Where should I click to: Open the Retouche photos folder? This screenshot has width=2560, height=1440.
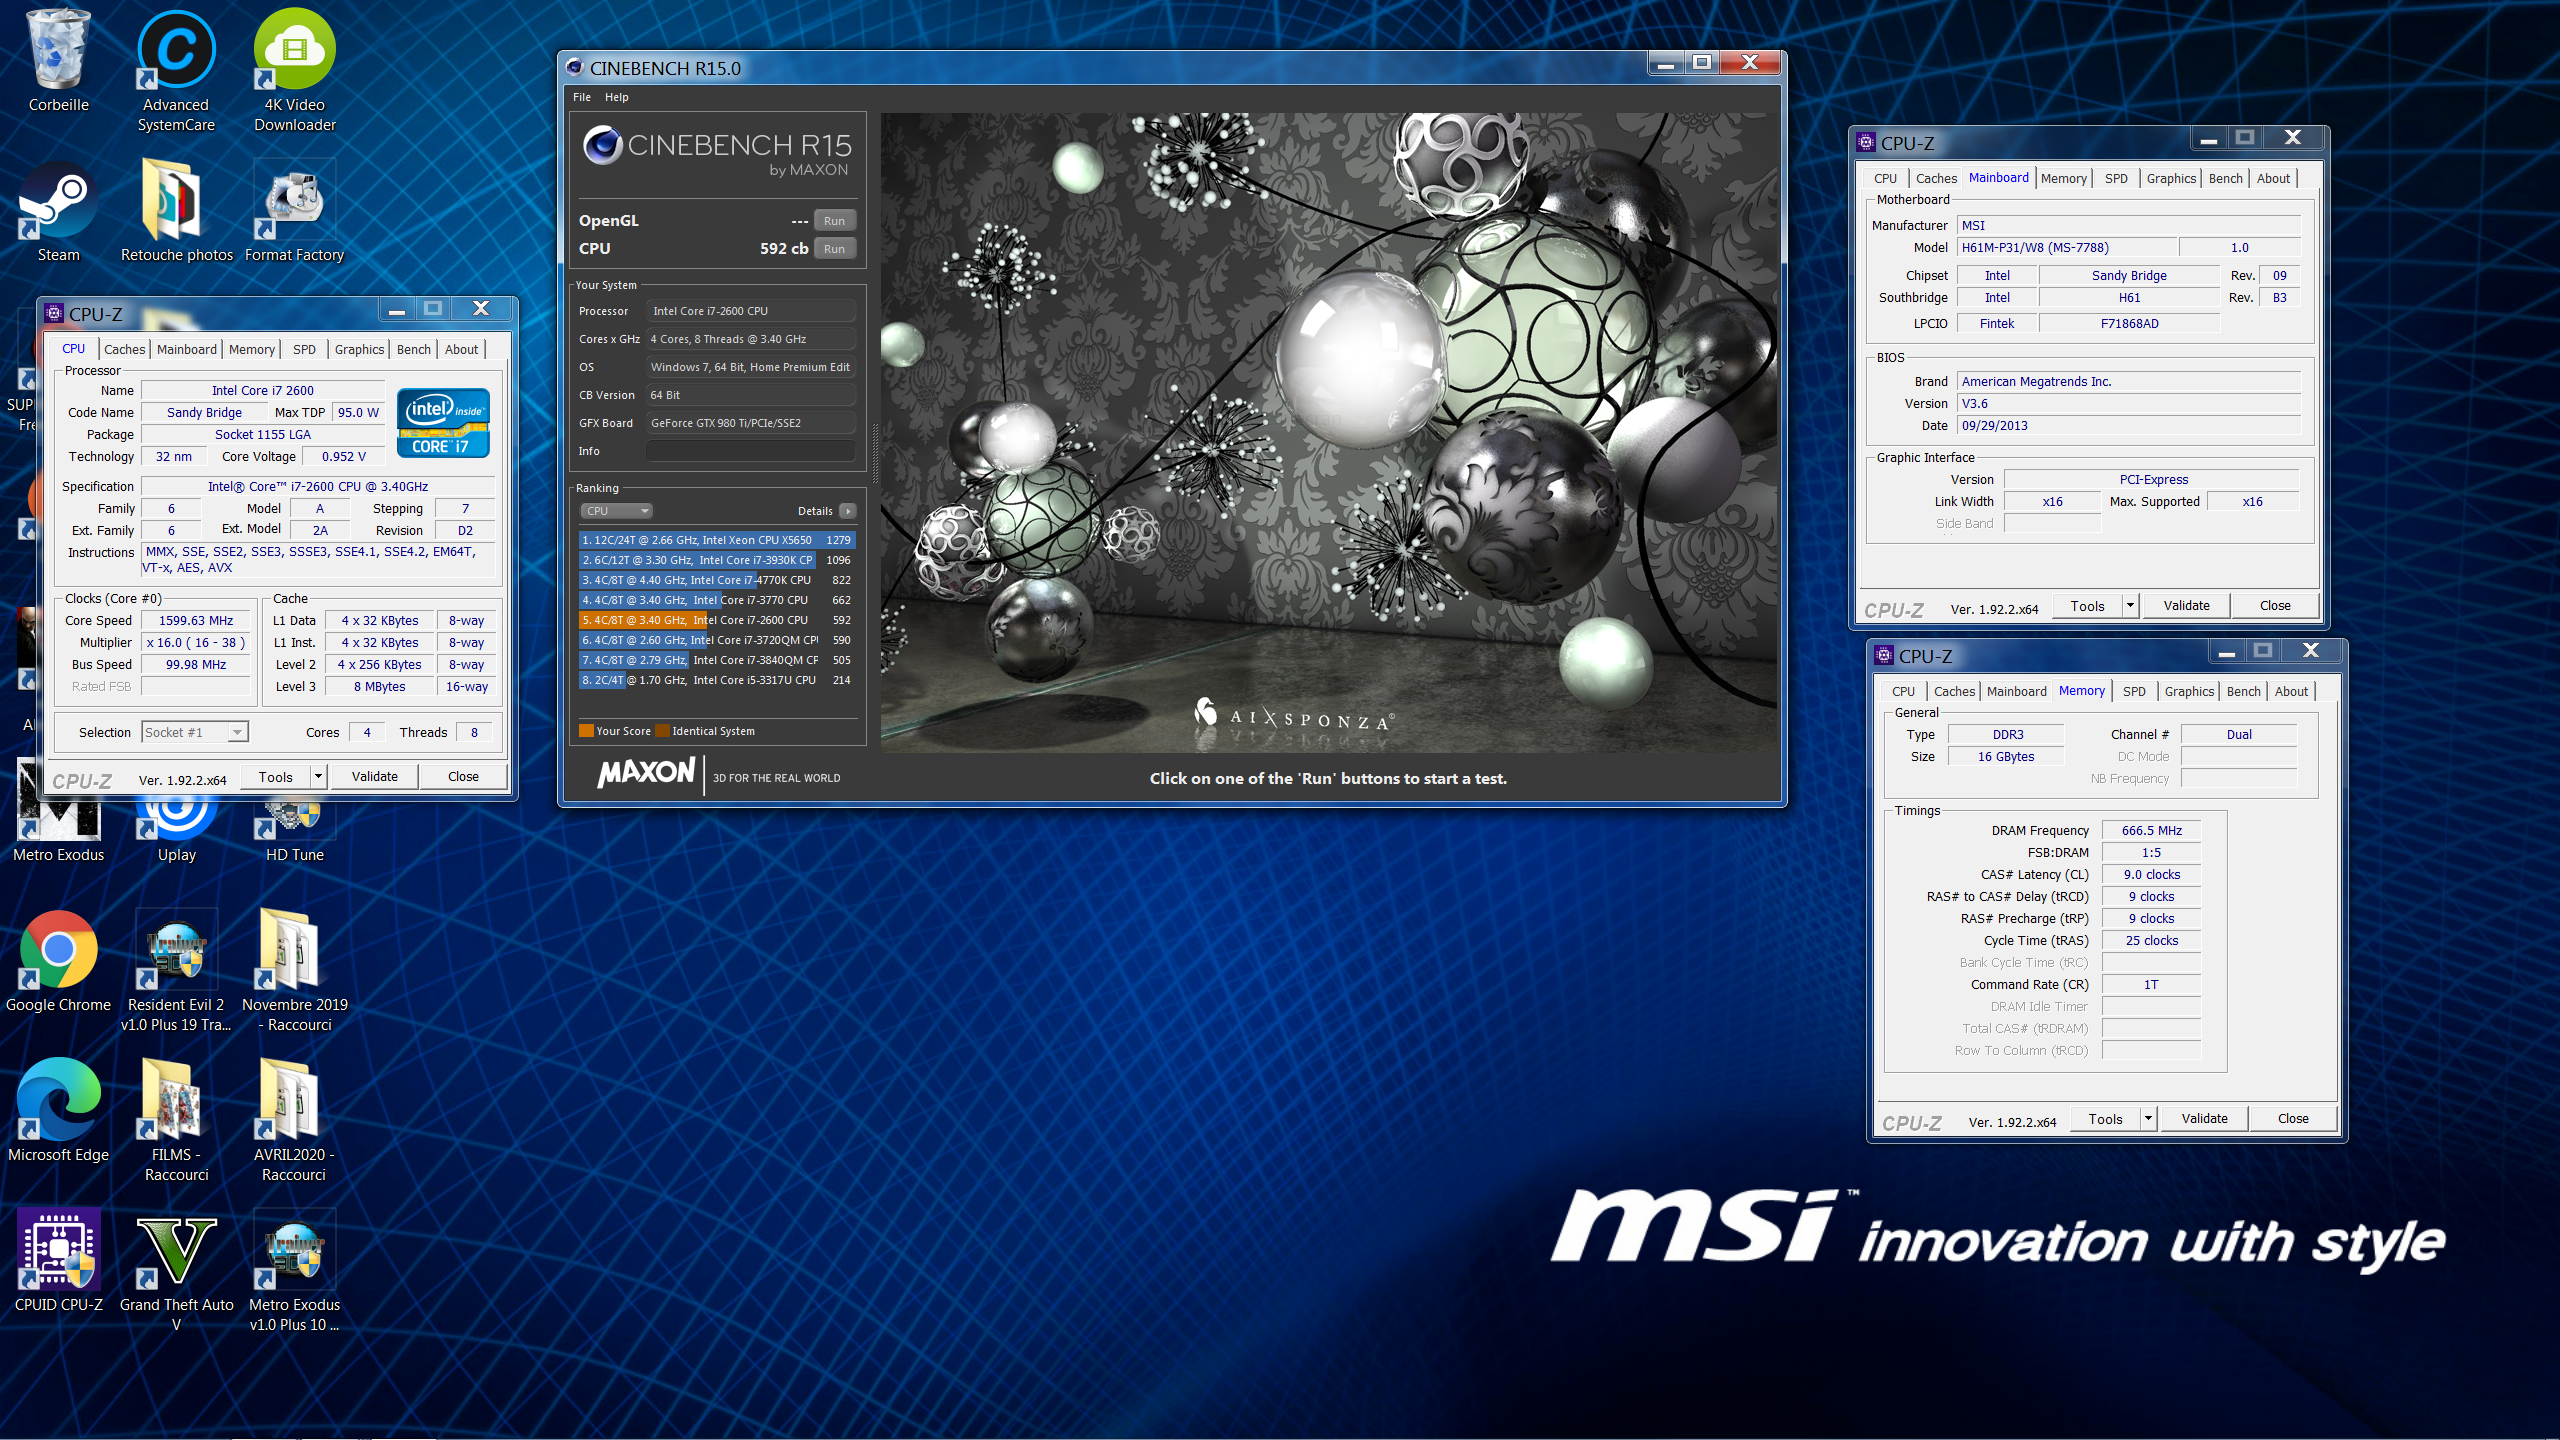176,210
